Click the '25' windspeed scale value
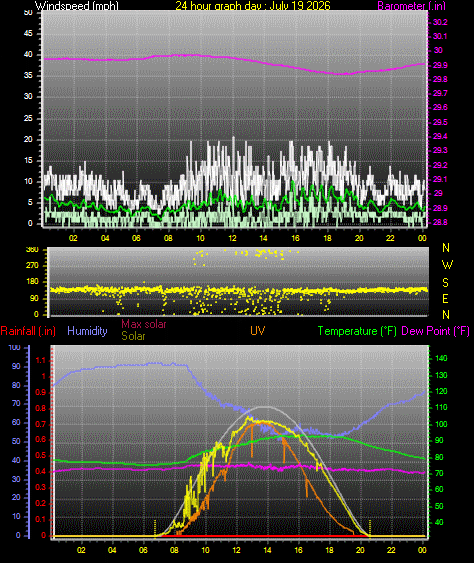474x563 pixels. (28, 118)
